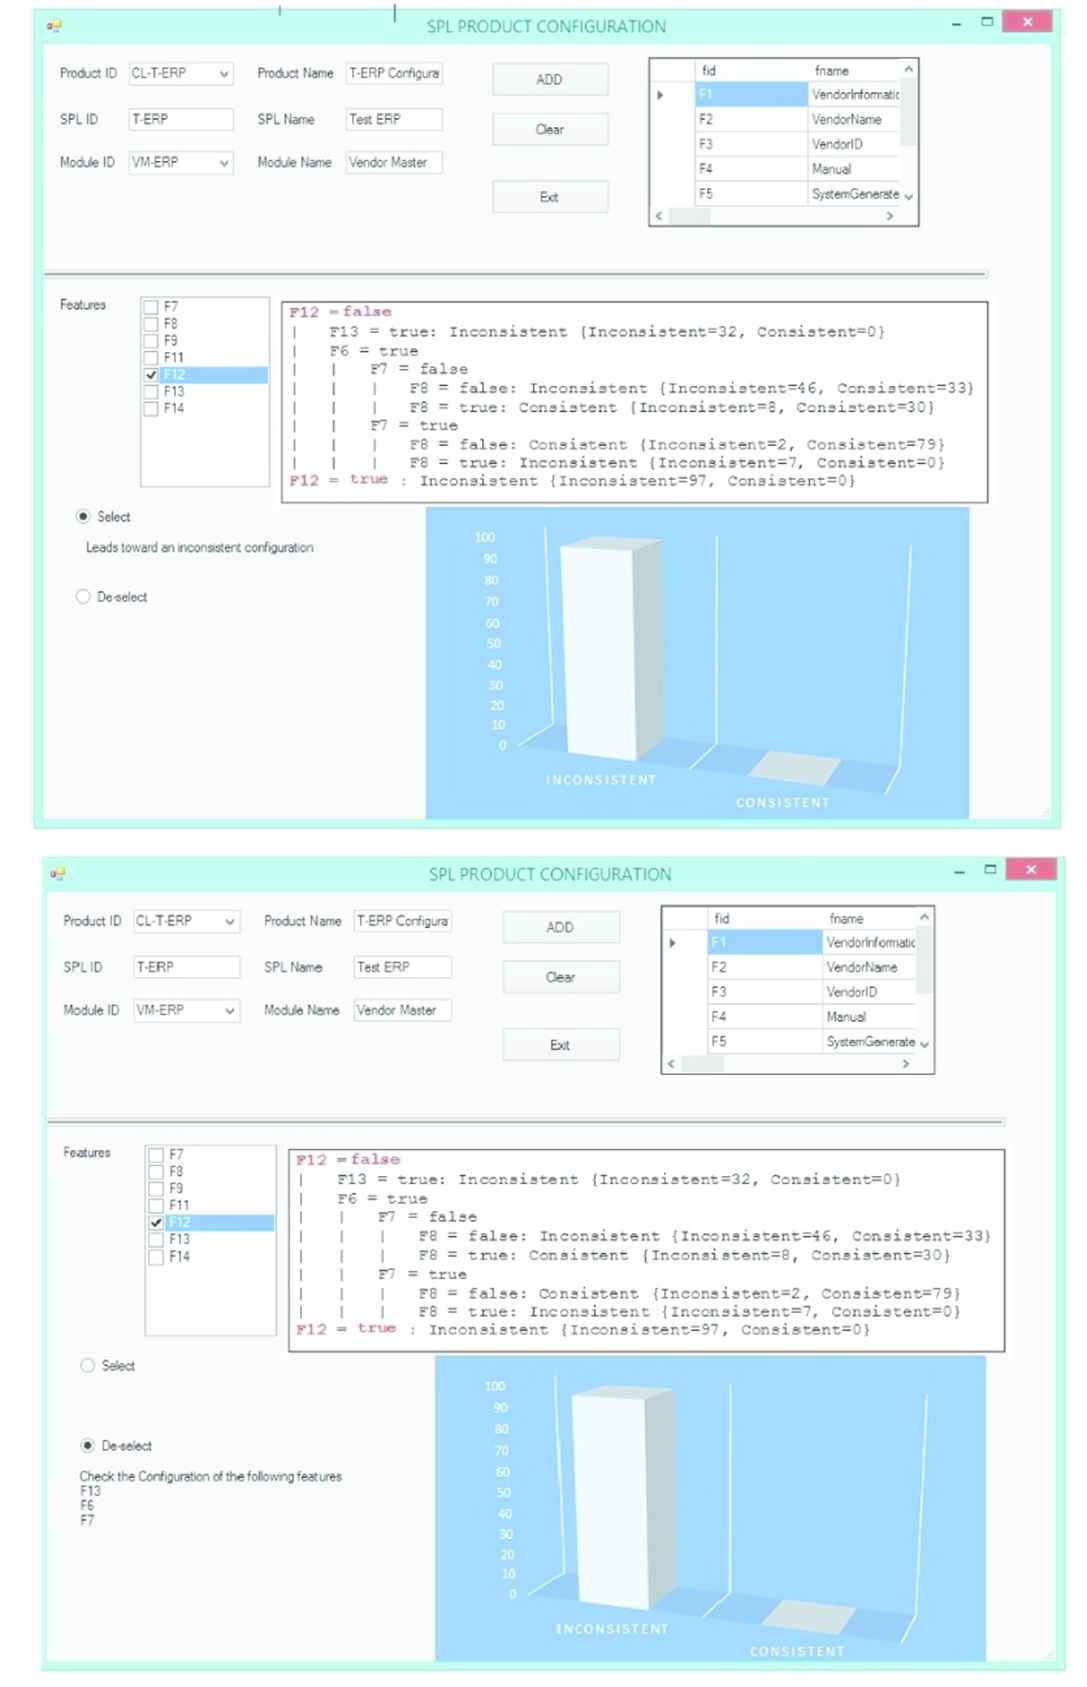Click the app icon in the top window's title bar
1087x1687 pixels.
point(54,25)
